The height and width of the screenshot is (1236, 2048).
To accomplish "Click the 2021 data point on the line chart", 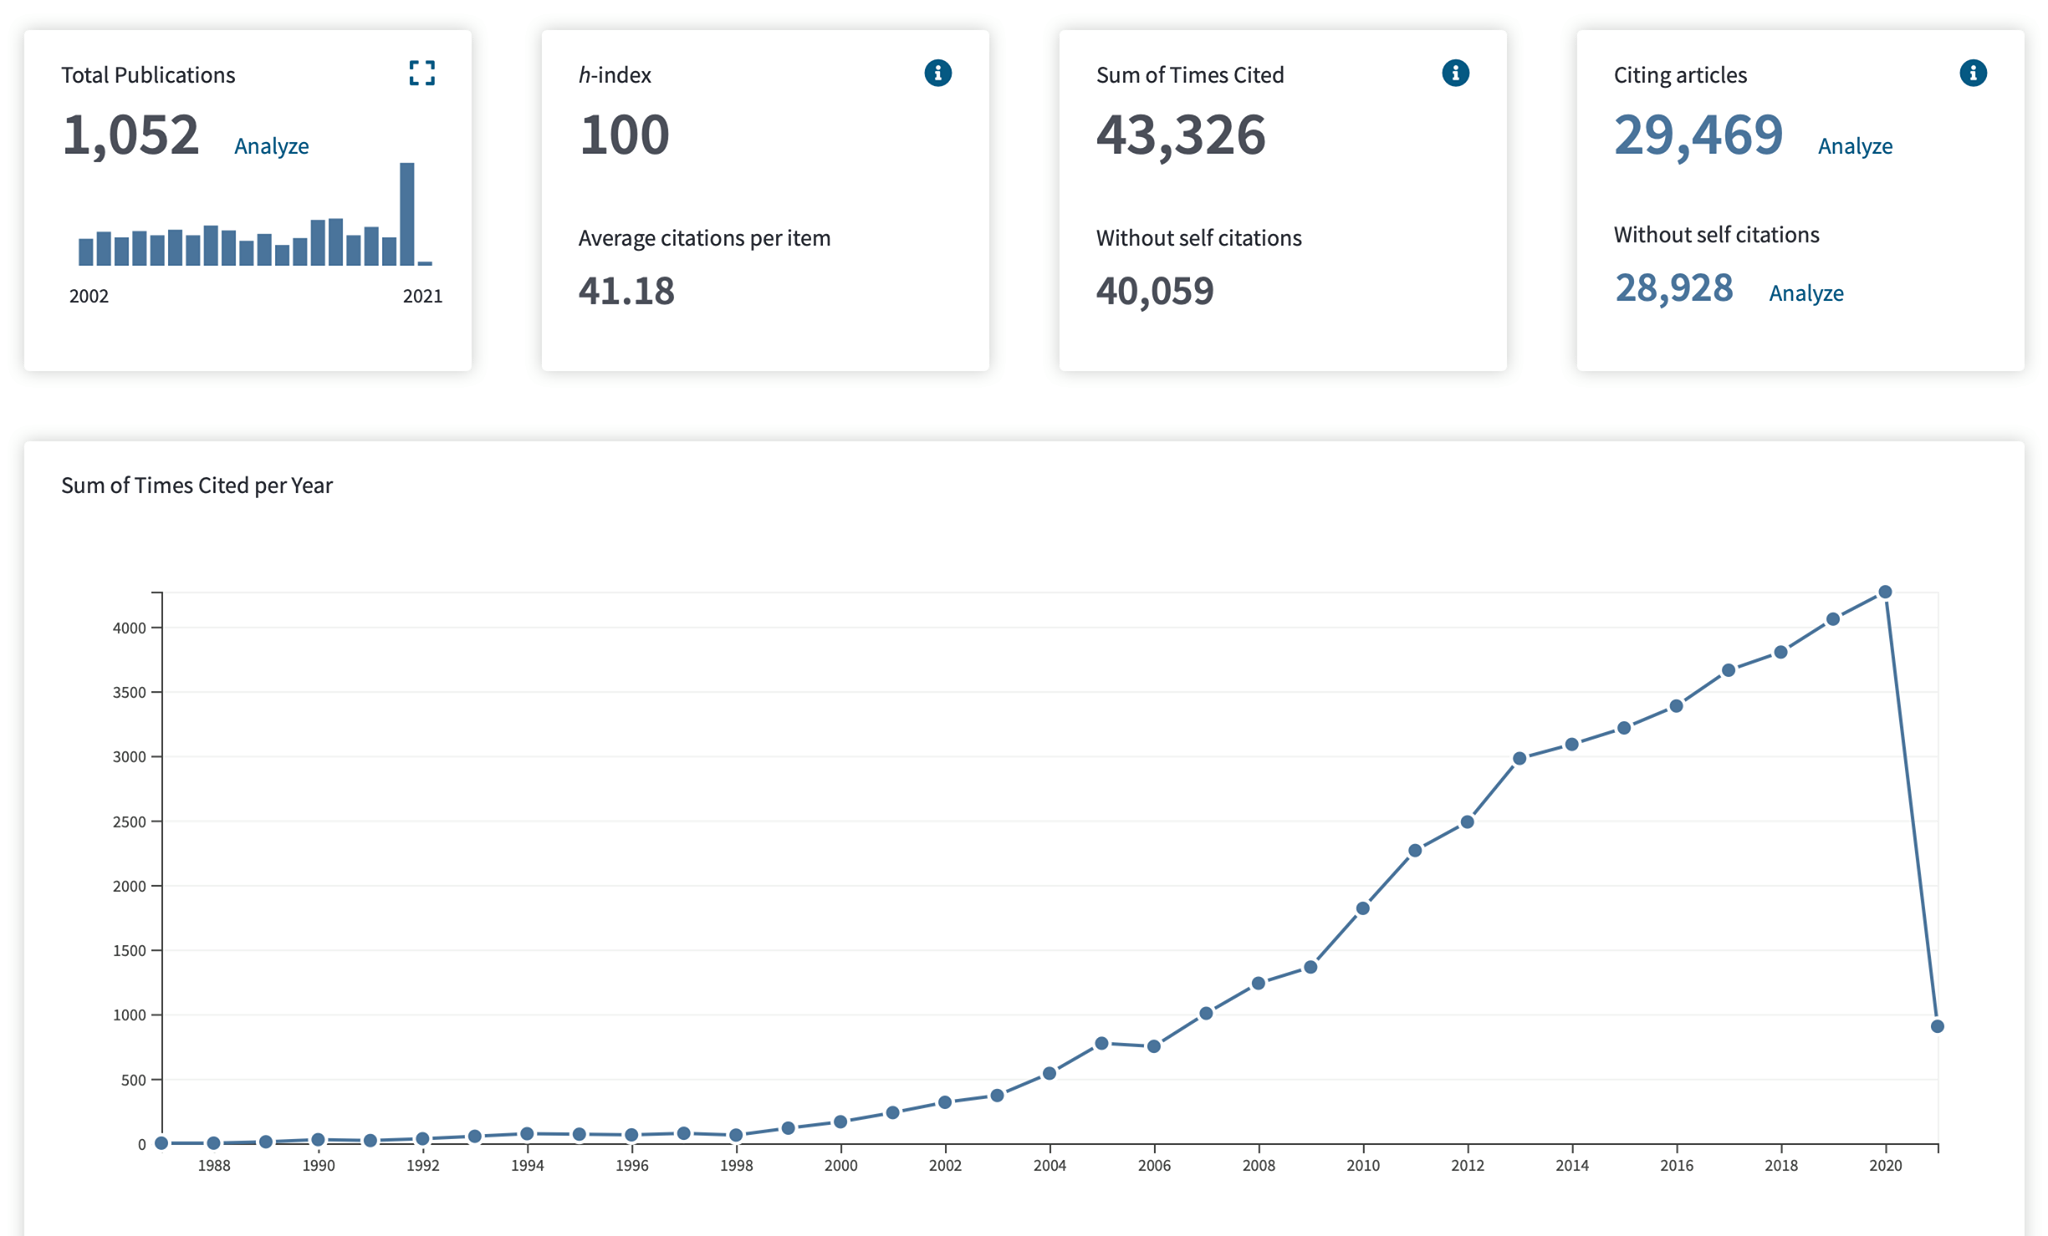I will [x=1937, y=1026].
